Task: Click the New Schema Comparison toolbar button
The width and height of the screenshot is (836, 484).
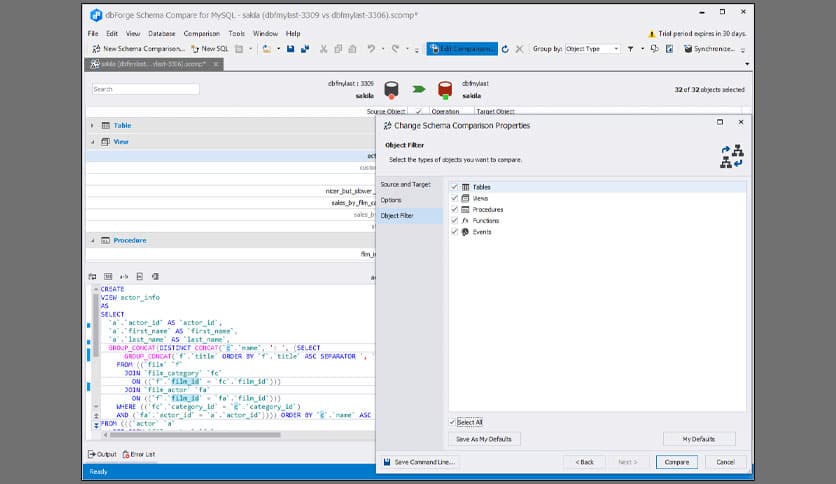Action: click(x=138, y=49)
